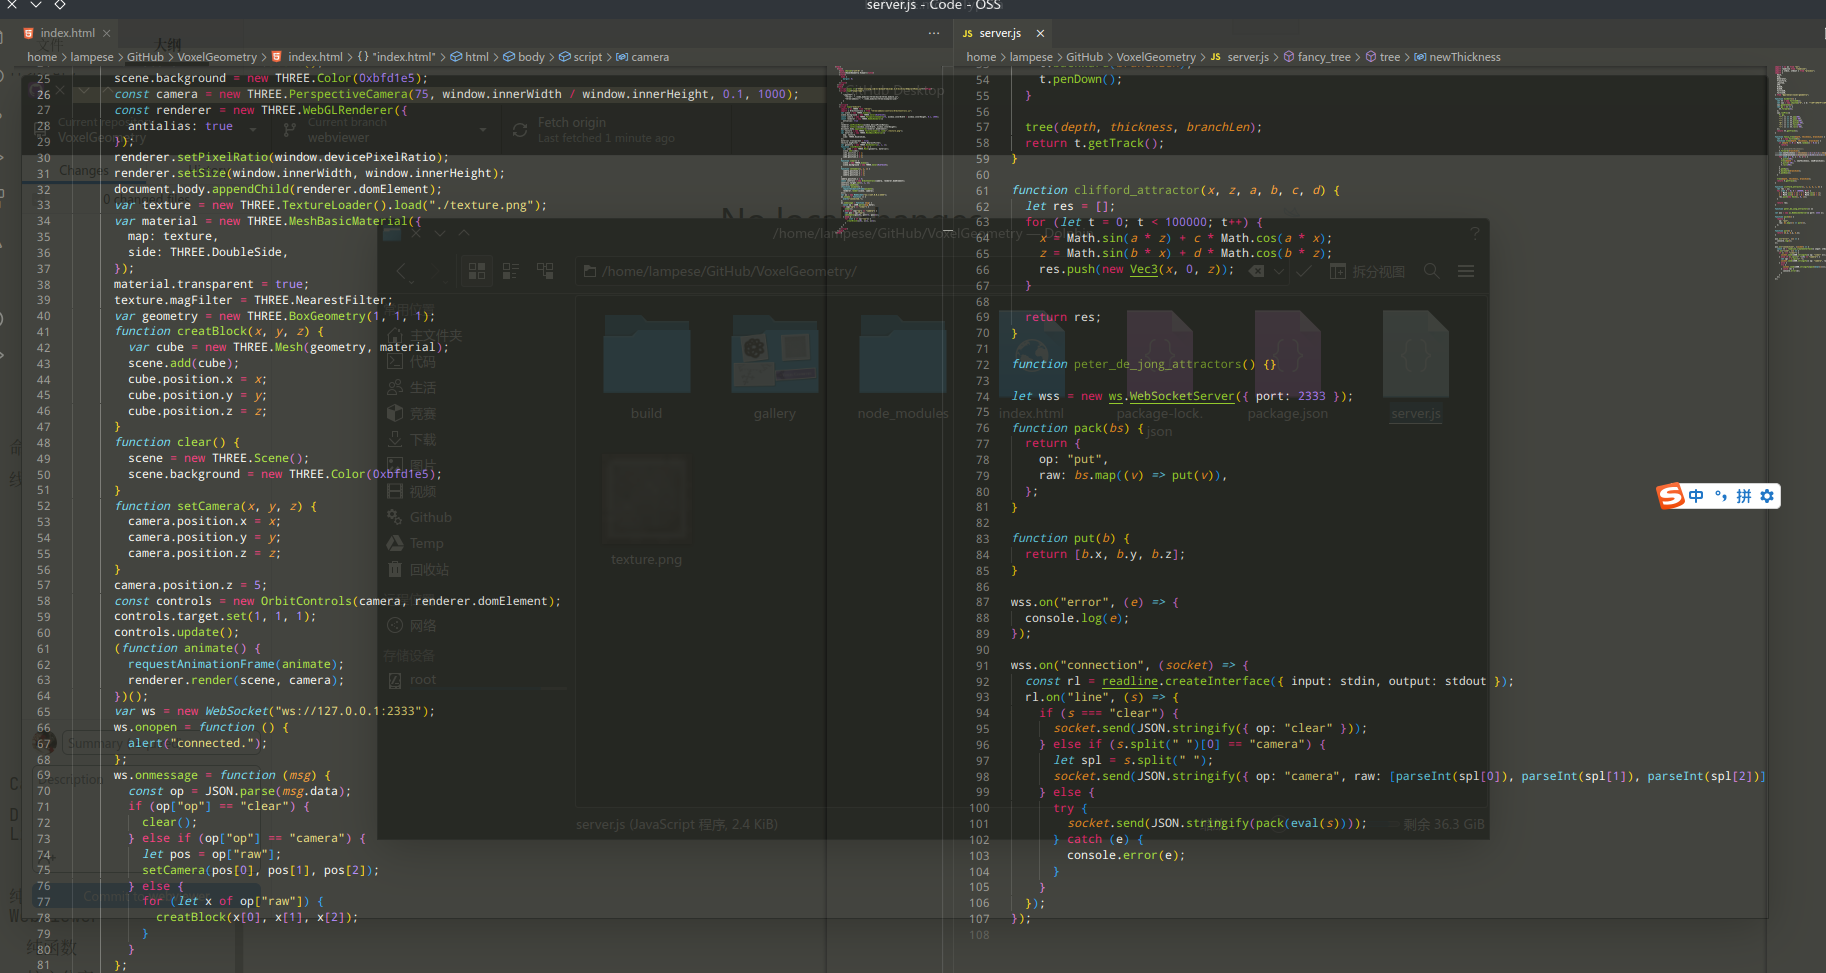Select the server.js editor tab
Screen dimensions: 1826x973
point(1000,33)
